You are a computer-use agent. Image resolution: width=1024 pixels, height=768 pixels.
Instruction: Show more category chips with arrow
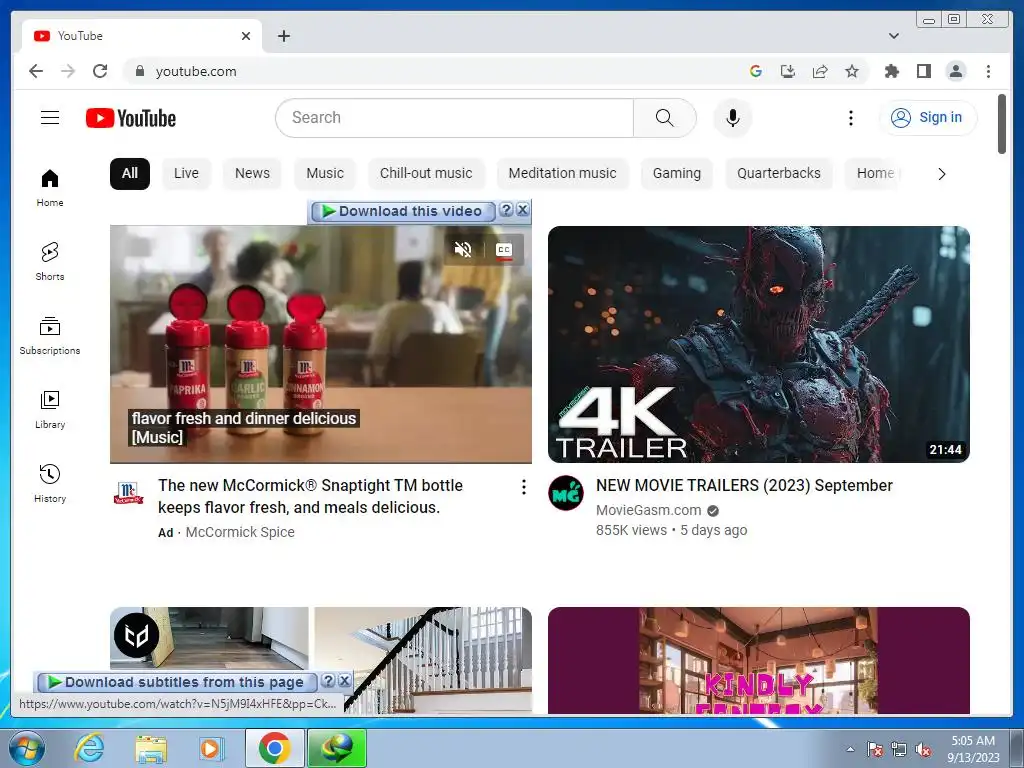tap(941, 174)
